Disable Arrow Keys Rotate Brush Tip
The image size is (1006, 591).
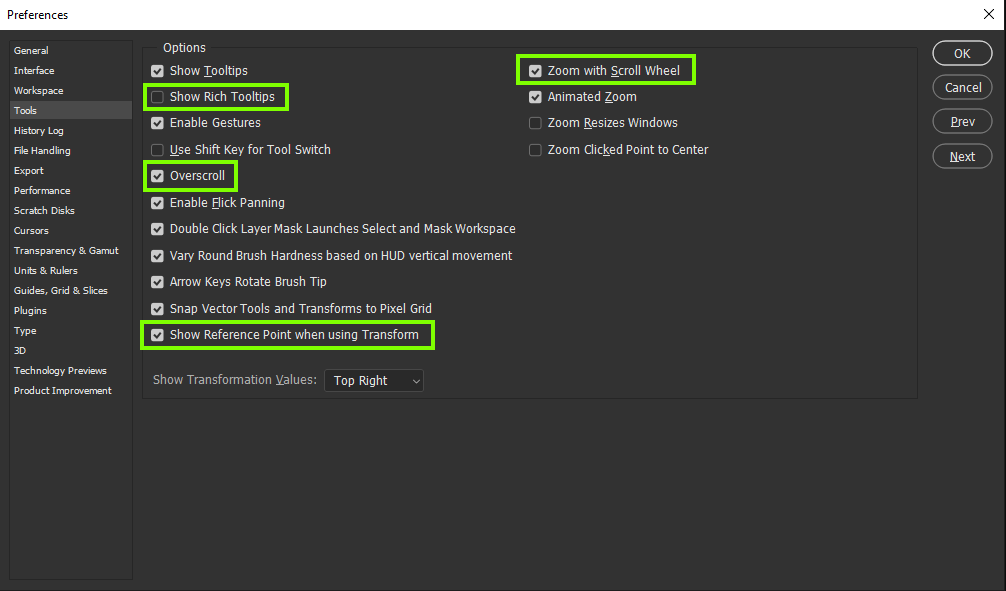pyautogui.click(x=157, y=282)
